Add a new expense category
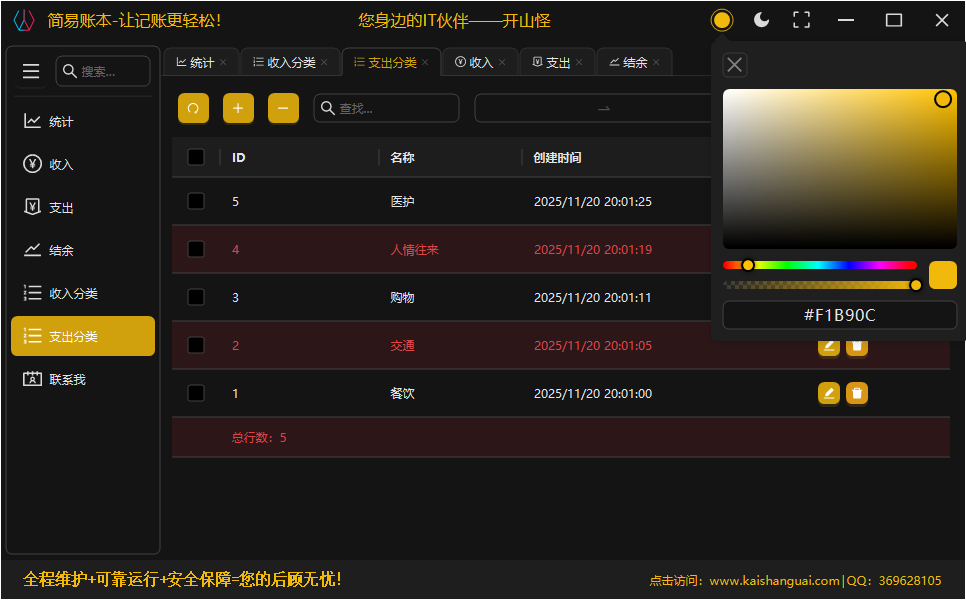966x600 pixels. pos(238,108)
